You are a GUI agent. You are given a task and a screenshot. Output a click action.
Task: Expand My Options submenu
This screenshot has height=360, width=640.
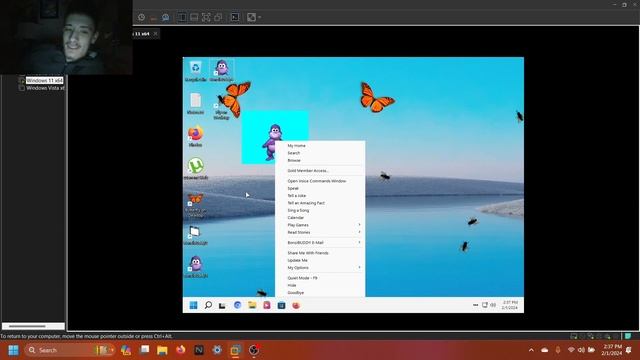pos(320,268)
